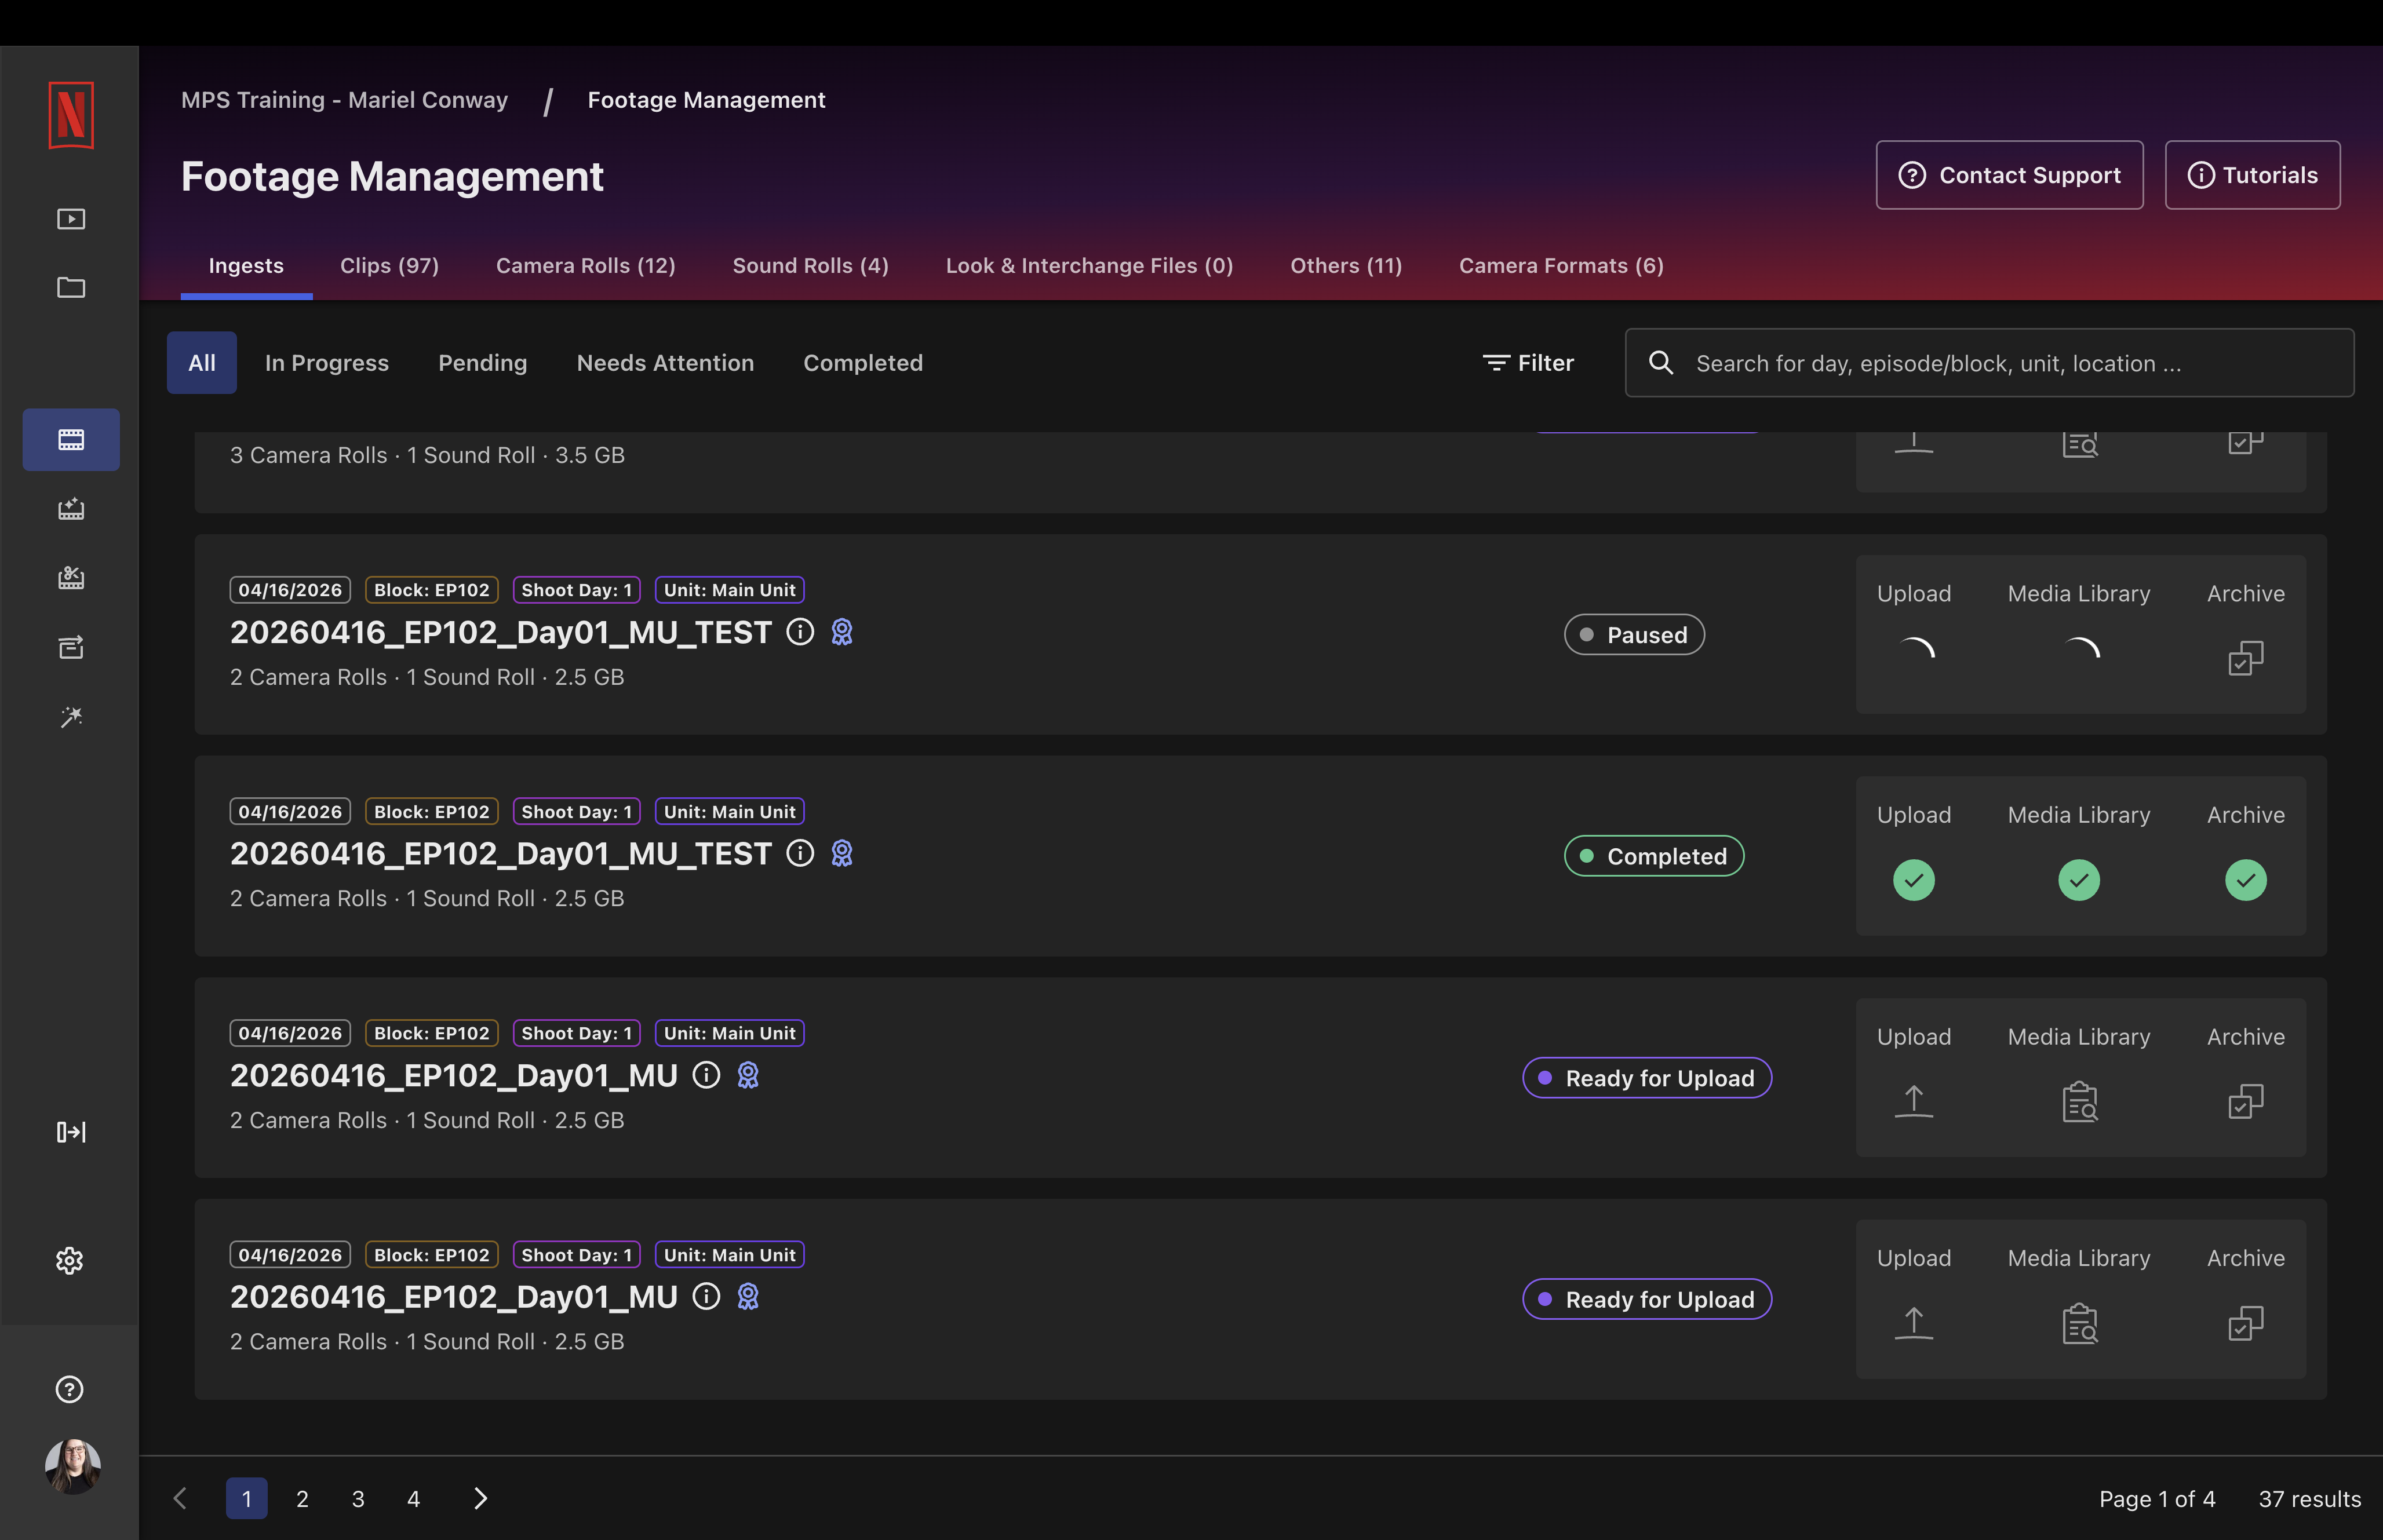Go to page 2
Screen dimensions: 2383x1540
coord(302,1498)
